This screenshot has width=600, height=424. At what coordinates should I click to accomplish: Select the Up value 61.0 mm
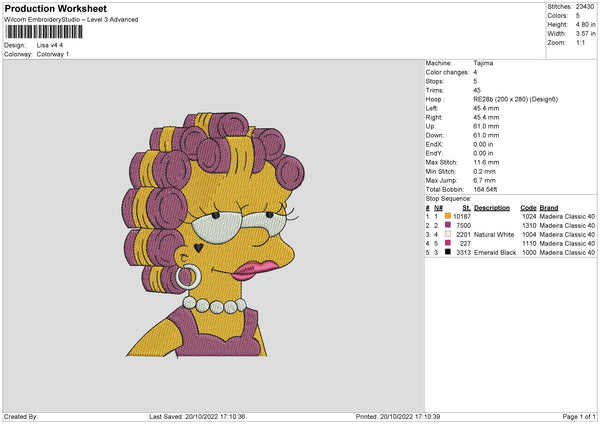[486, 126]
